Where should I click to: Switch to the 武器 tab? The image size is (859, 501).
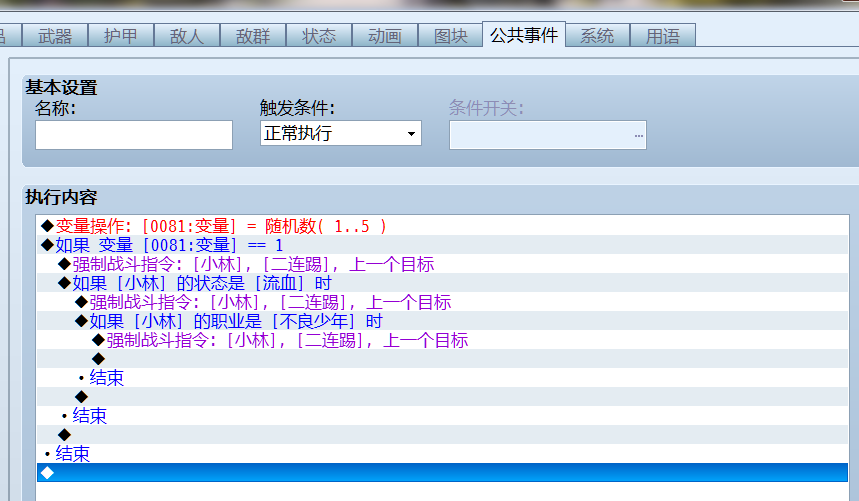pos(55,36)
